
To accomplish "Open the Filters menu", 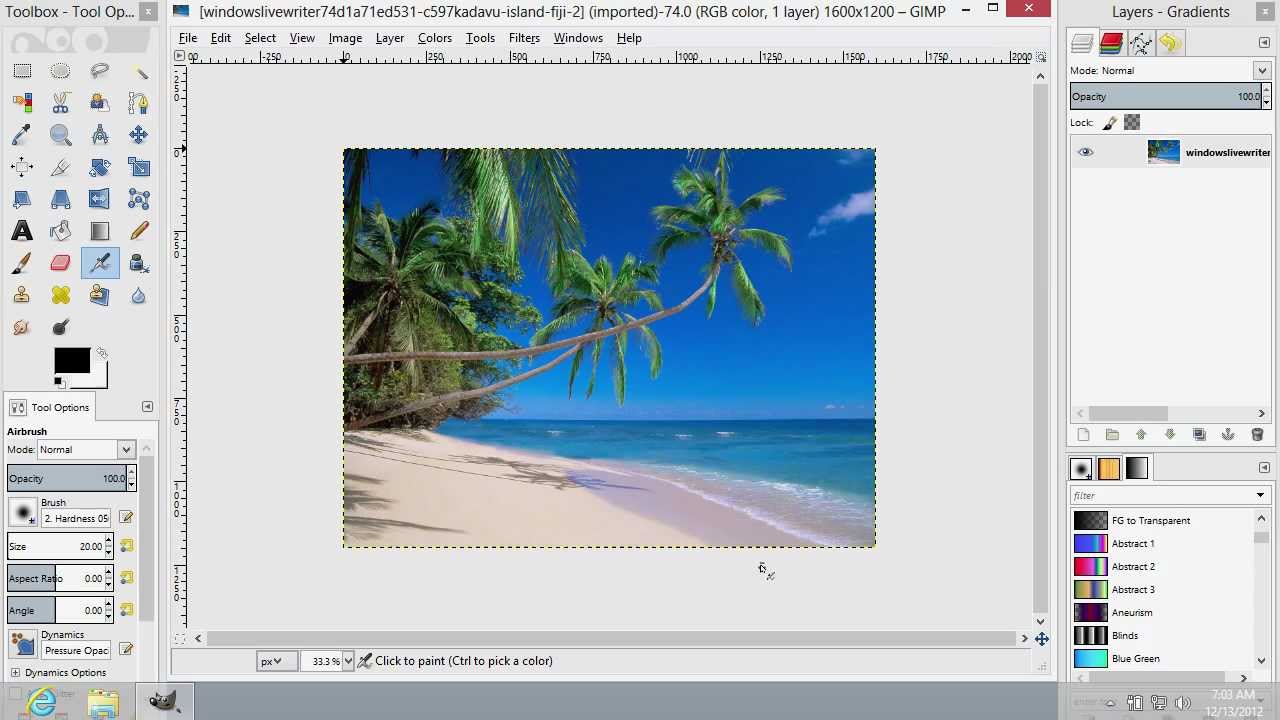I will [x=524, y=38].
